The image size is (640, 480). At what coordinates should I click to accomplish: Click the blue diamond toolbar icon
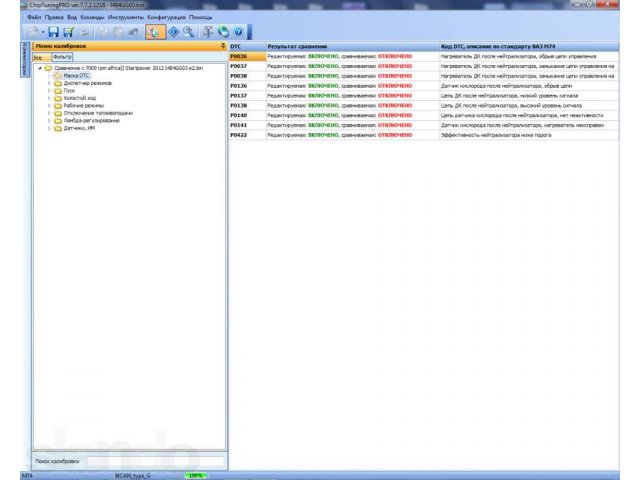pos(174,32)
